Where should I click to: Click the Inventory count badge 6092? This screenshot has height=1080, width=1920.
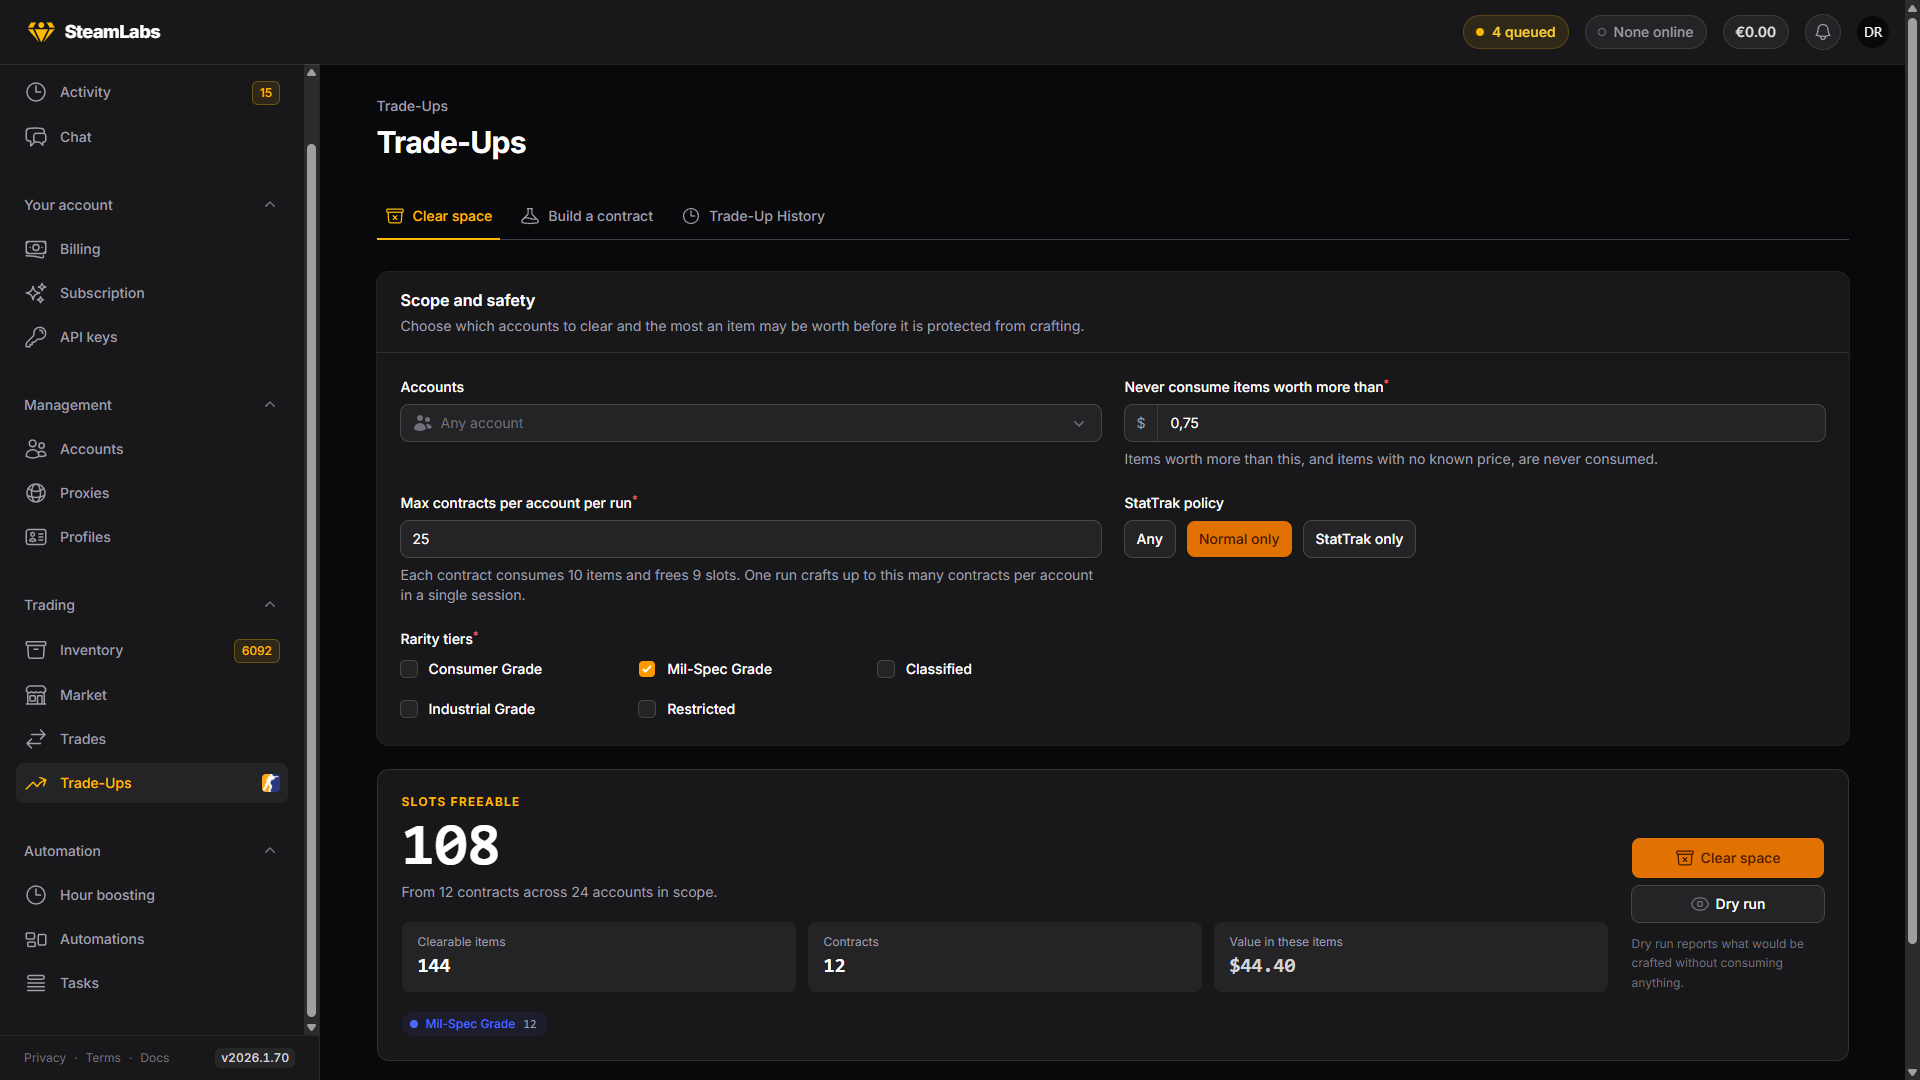[257, 651]
